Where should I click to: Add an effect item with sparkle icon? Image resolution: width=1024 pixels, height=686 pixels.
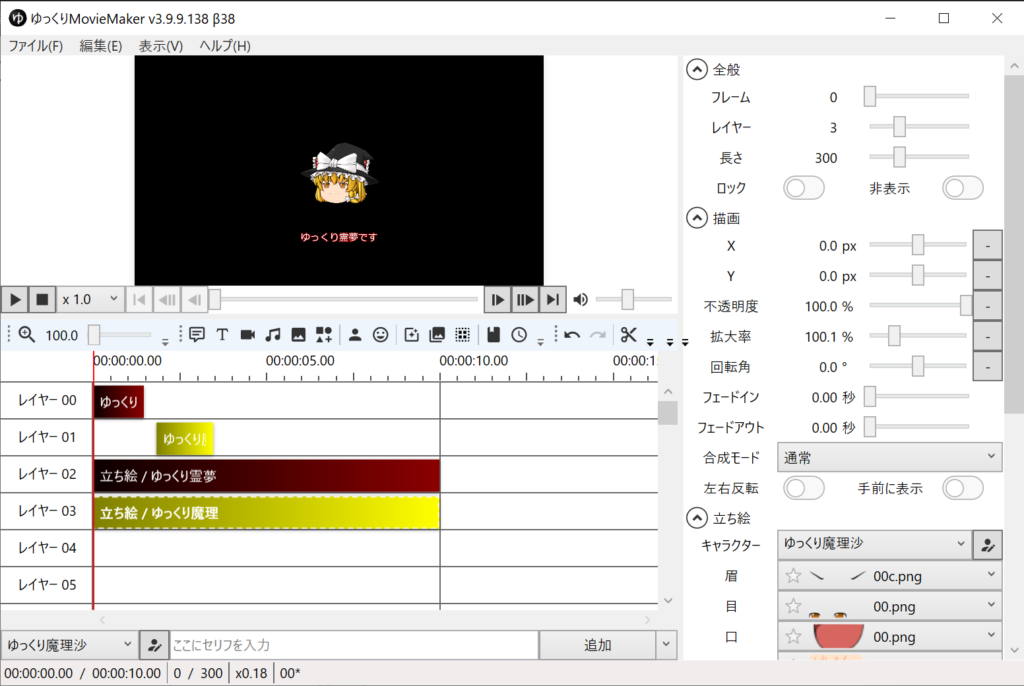click(411, 335)
